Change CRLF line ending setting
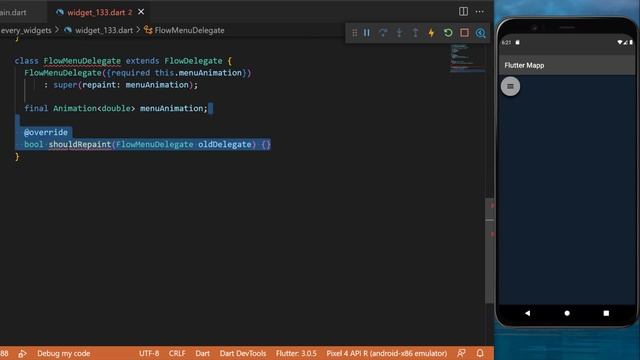 pos(177,353)
